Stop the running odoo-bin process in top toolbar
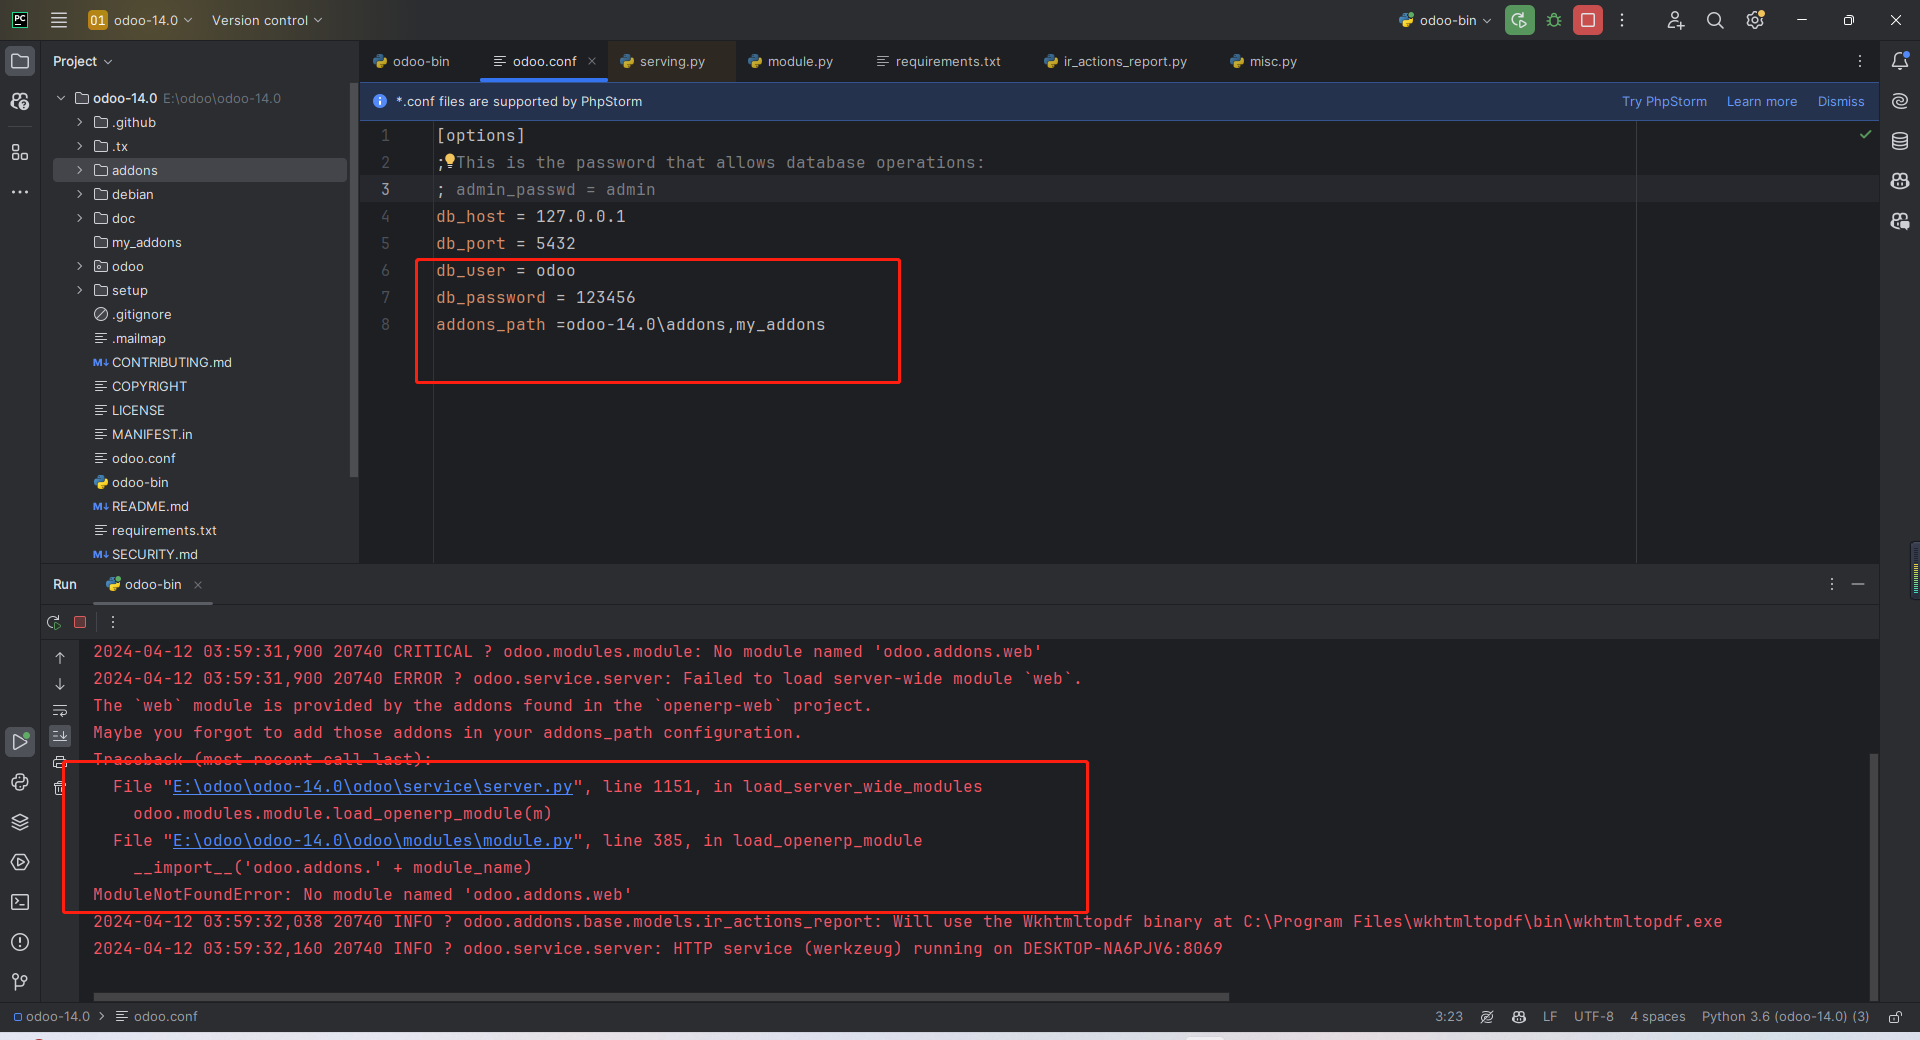Viewport: 1920px width, 1040px height. coord(1588,20)
